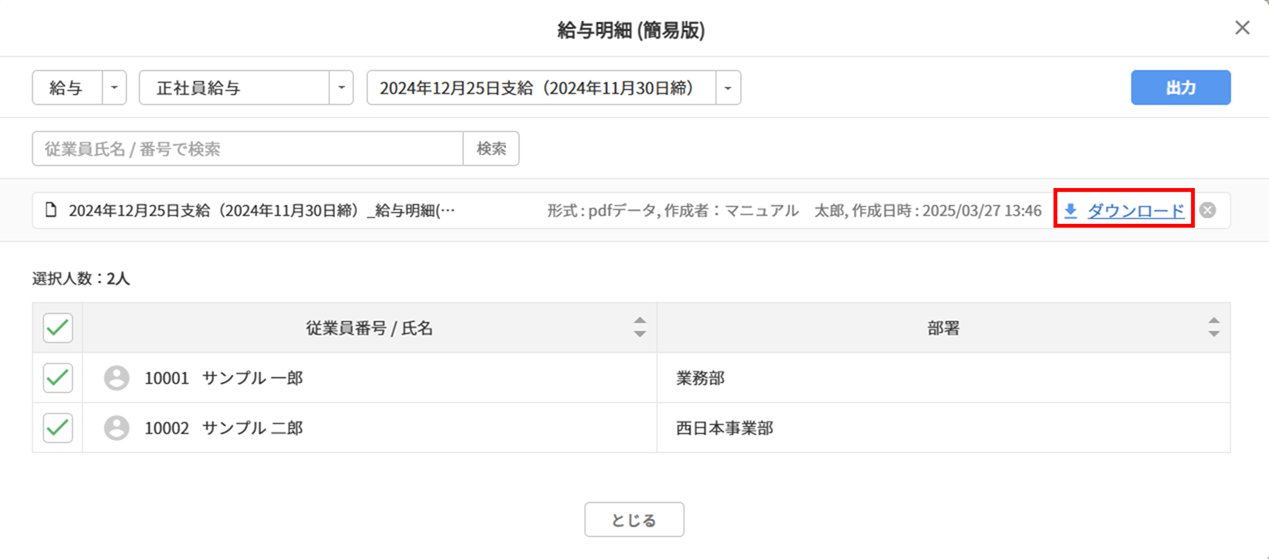Close the 給与明細 dialog with X
This screenshot has height=559, width=1269.
[x=1242, y=28]
